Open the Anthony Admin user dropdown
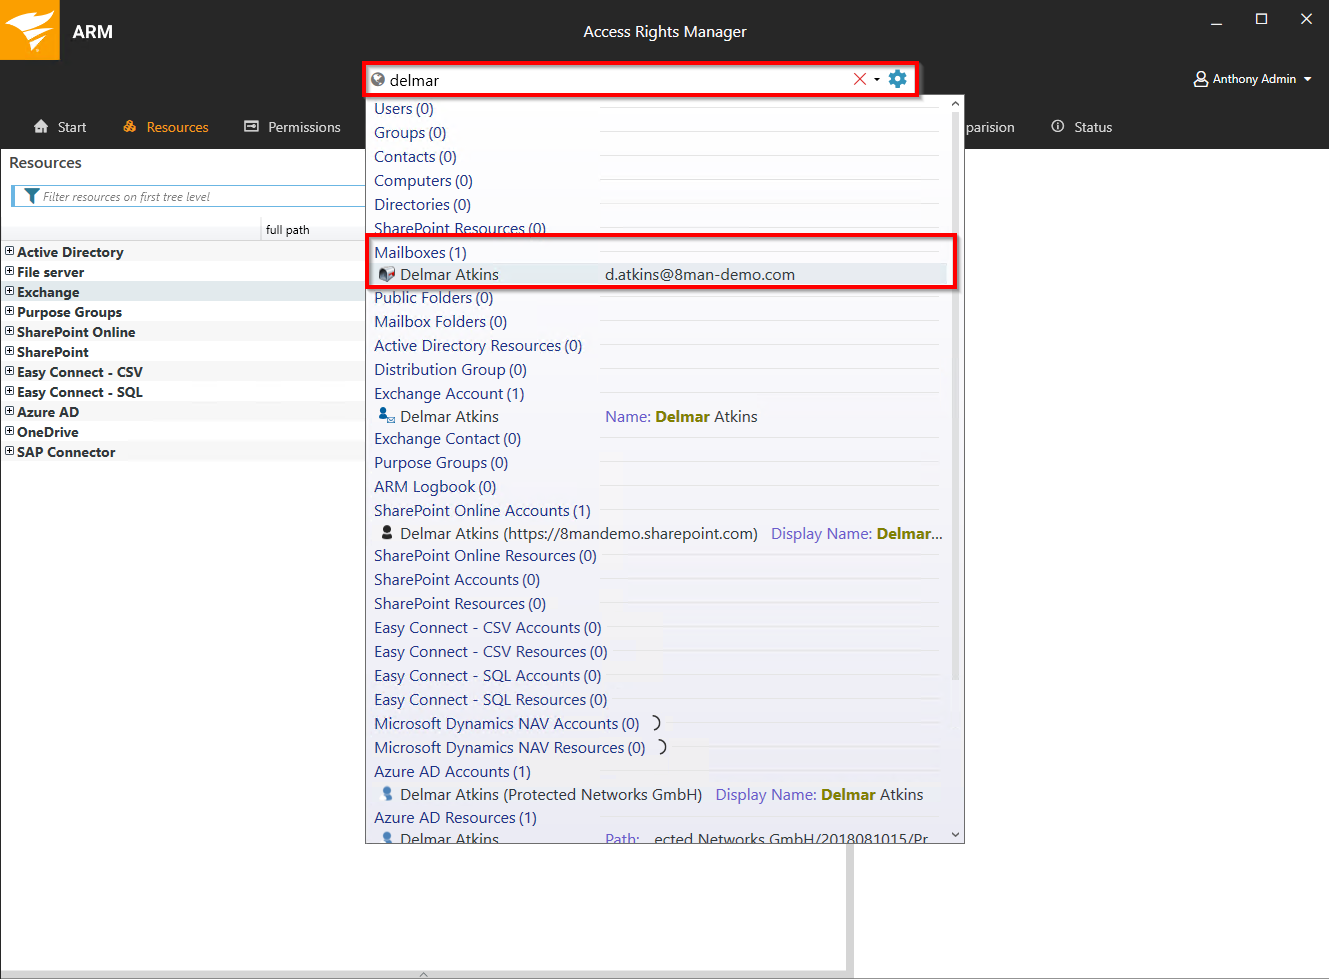 [x=1252, y=79]
